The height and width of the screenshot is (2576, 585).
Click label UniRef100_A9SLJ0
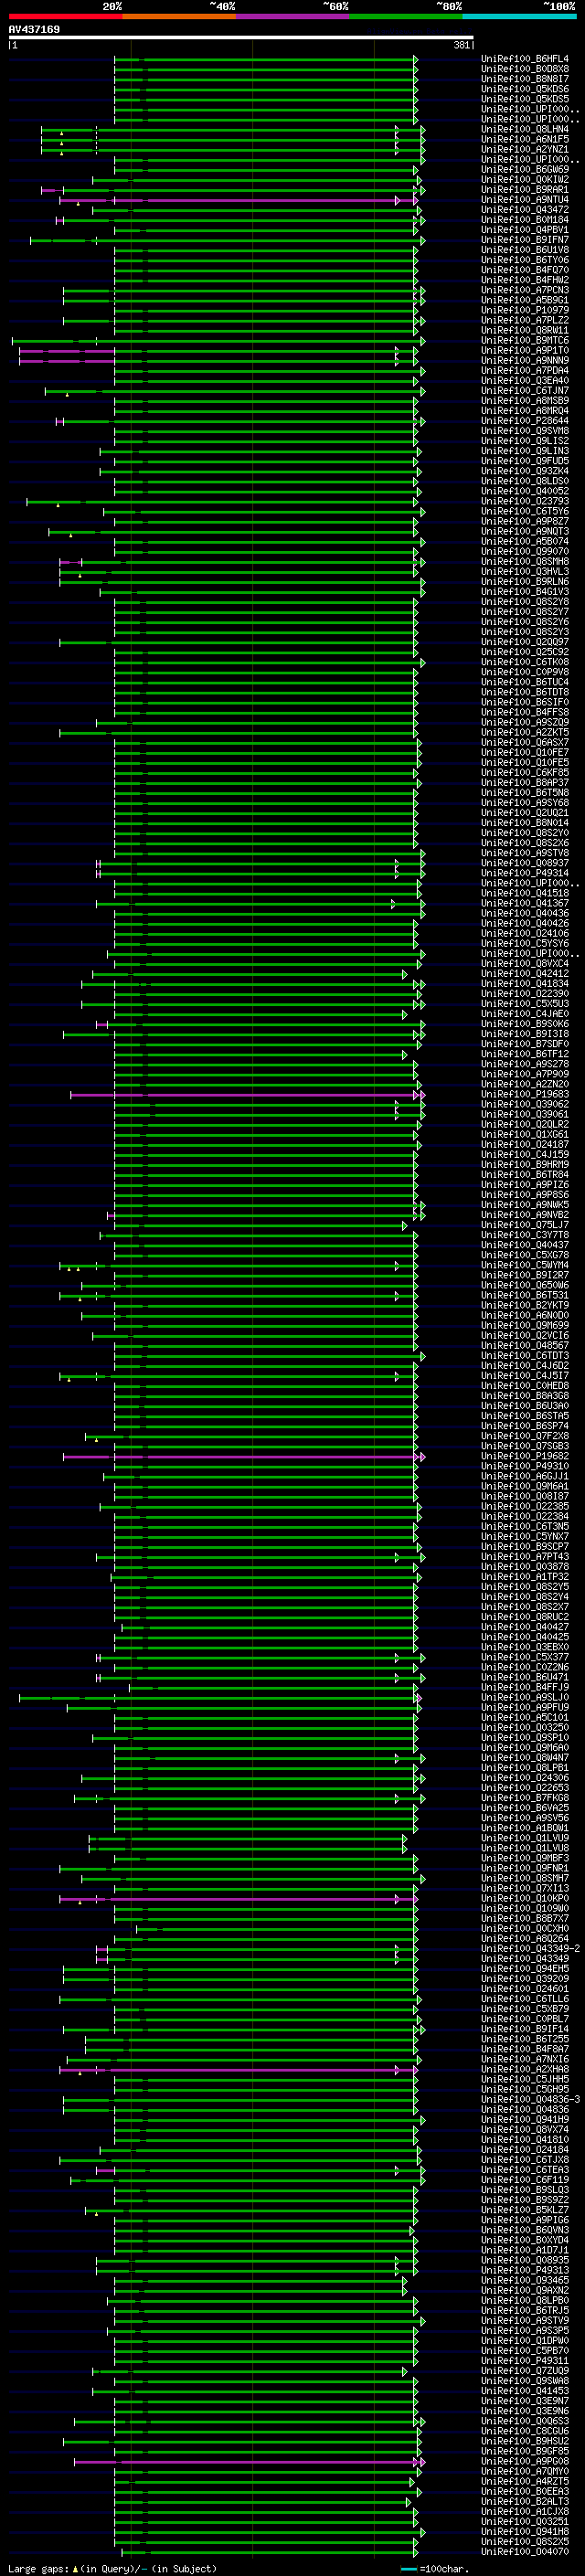click(525, 1697)
